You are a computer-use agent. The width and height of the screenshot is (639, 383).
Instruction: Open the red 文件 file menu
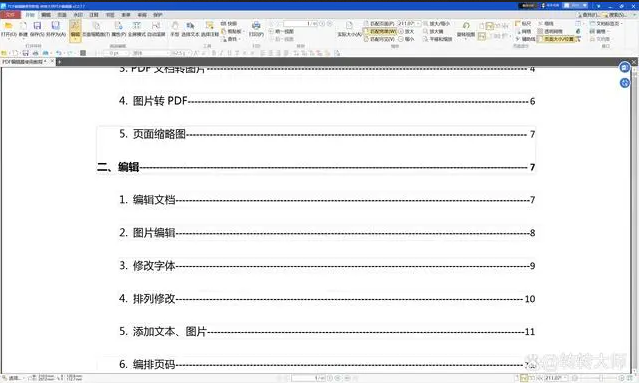(x=10, y=15)
